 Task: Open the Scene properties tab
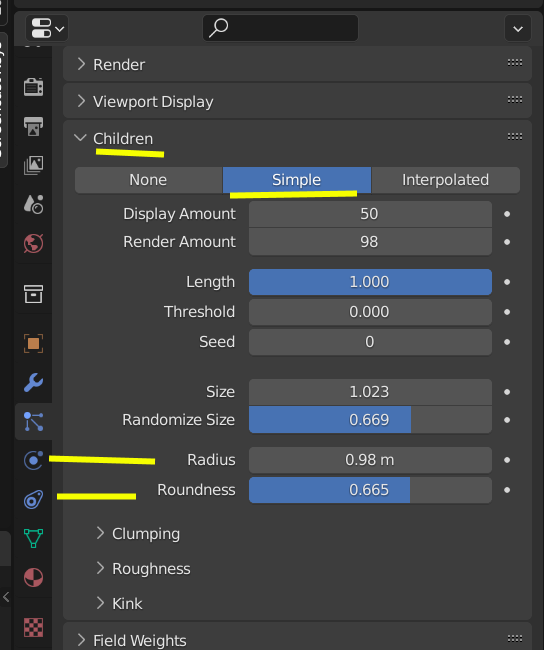33,204
